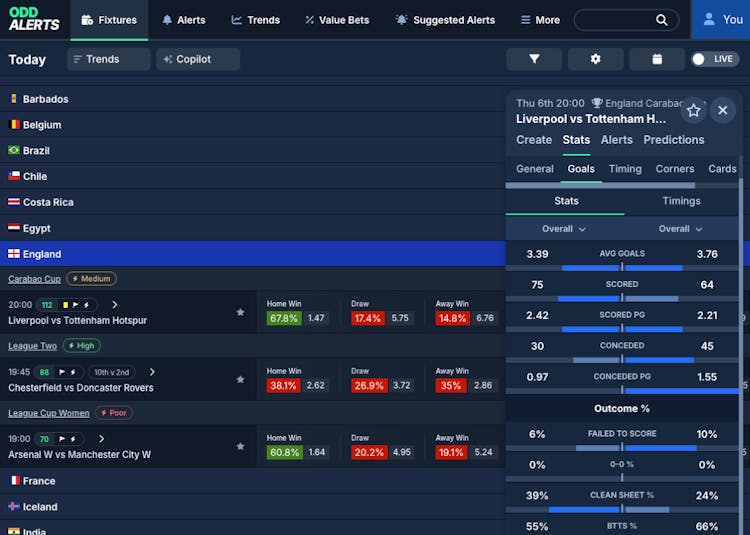
Task: Switch to the Corners stats tab
Action: 675,169
